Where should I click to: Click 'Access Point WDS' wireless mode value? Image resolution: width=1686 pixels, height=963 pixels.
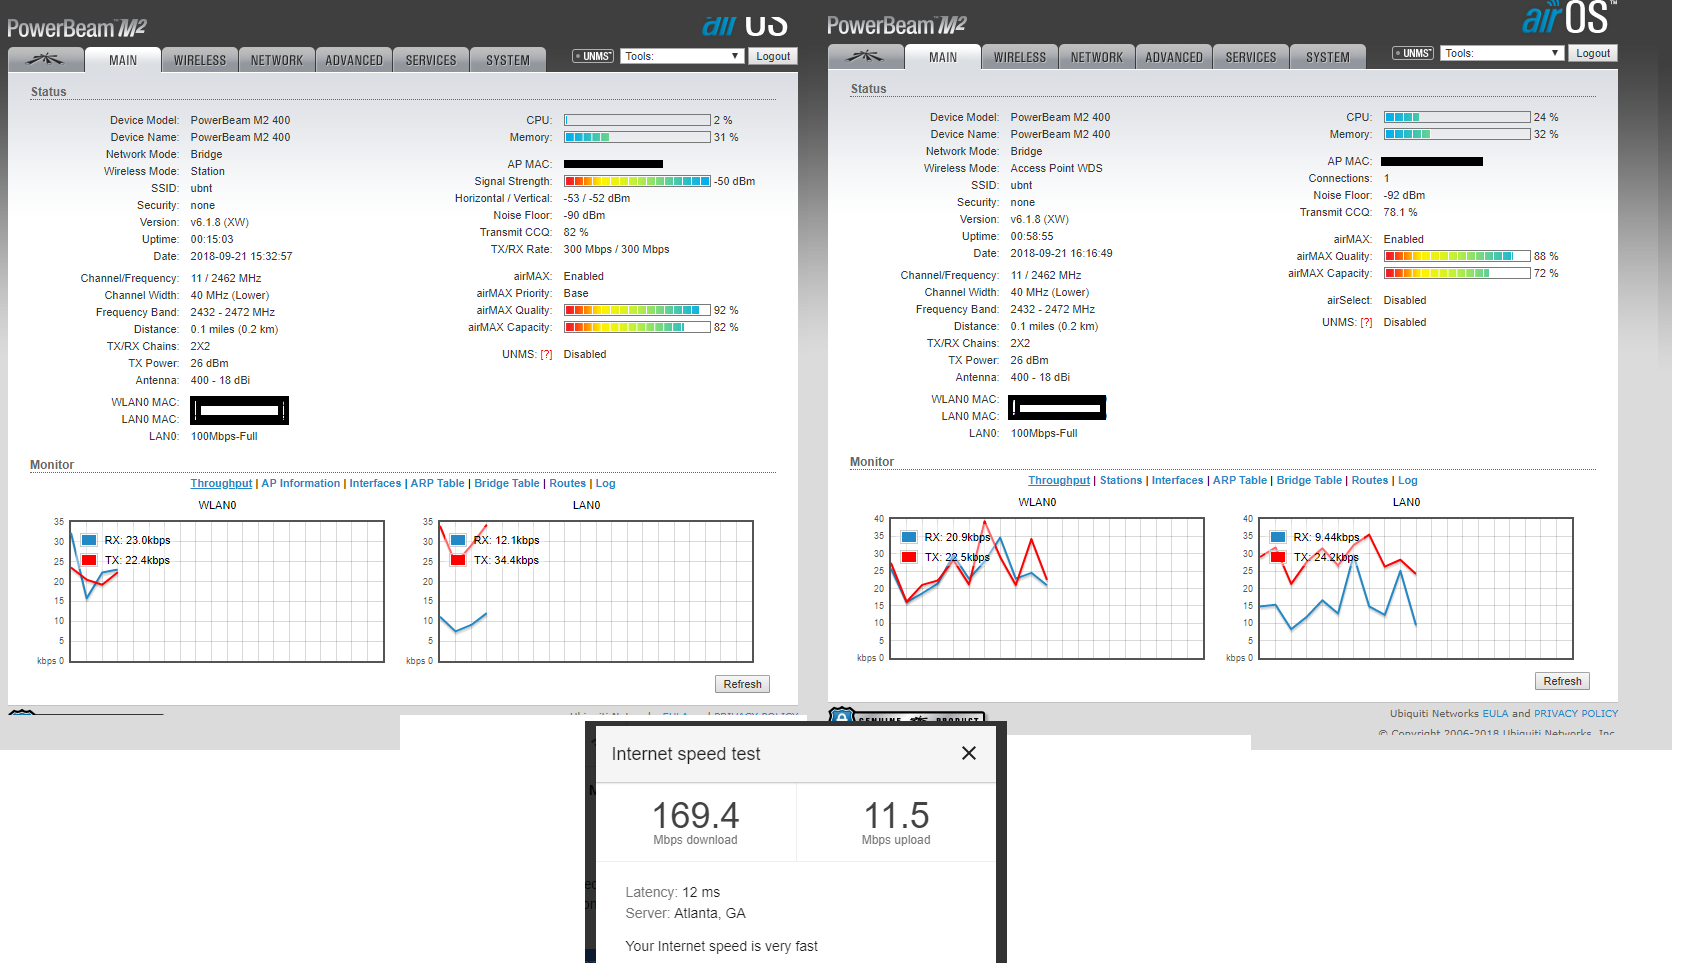(x=1056, y=168)
